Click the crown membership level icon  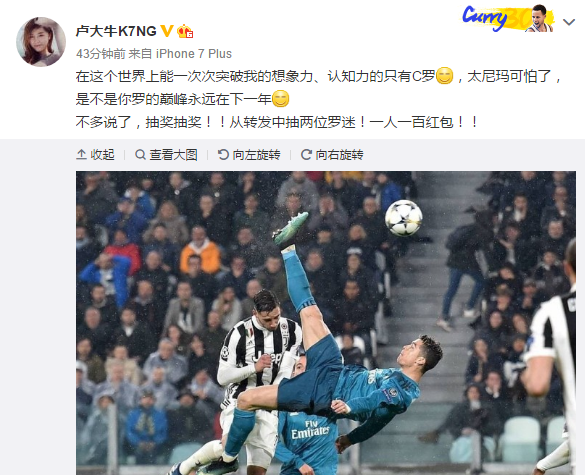click(185, 31)
